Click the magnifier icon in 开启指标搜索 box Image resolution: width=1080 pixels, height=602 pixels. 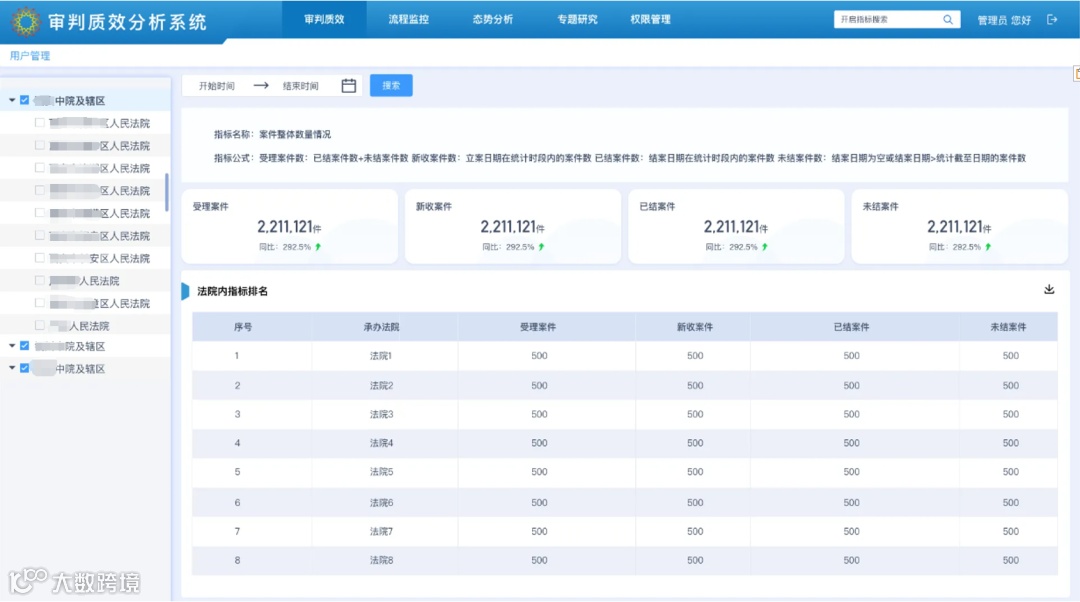click(x=948, y=20)
